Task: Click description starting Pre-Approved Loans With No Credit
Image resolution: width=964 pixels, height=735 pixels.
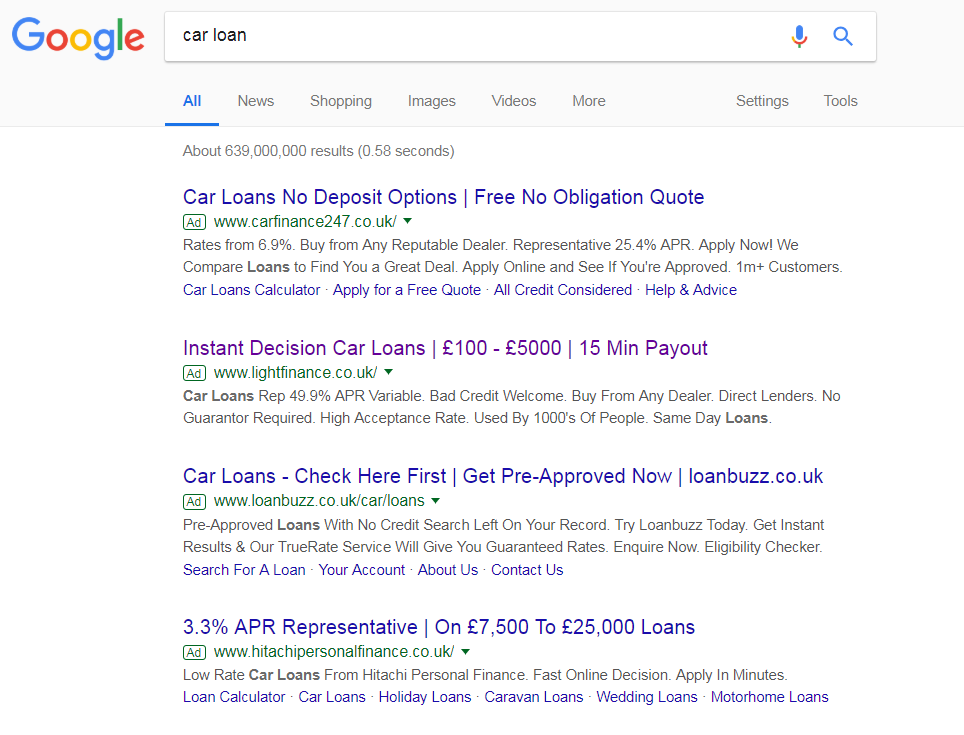Action: [x=504, y=536]
